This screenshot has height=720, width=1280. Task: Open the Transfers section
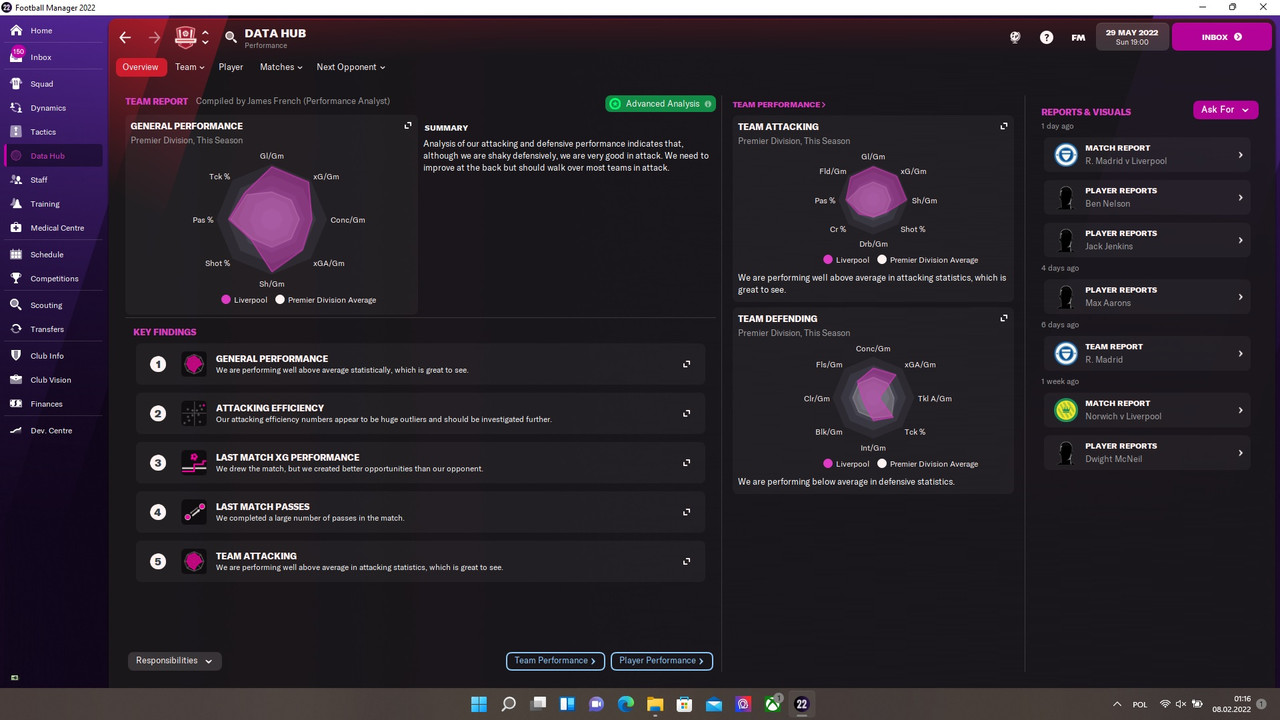(x=54, y=329)
